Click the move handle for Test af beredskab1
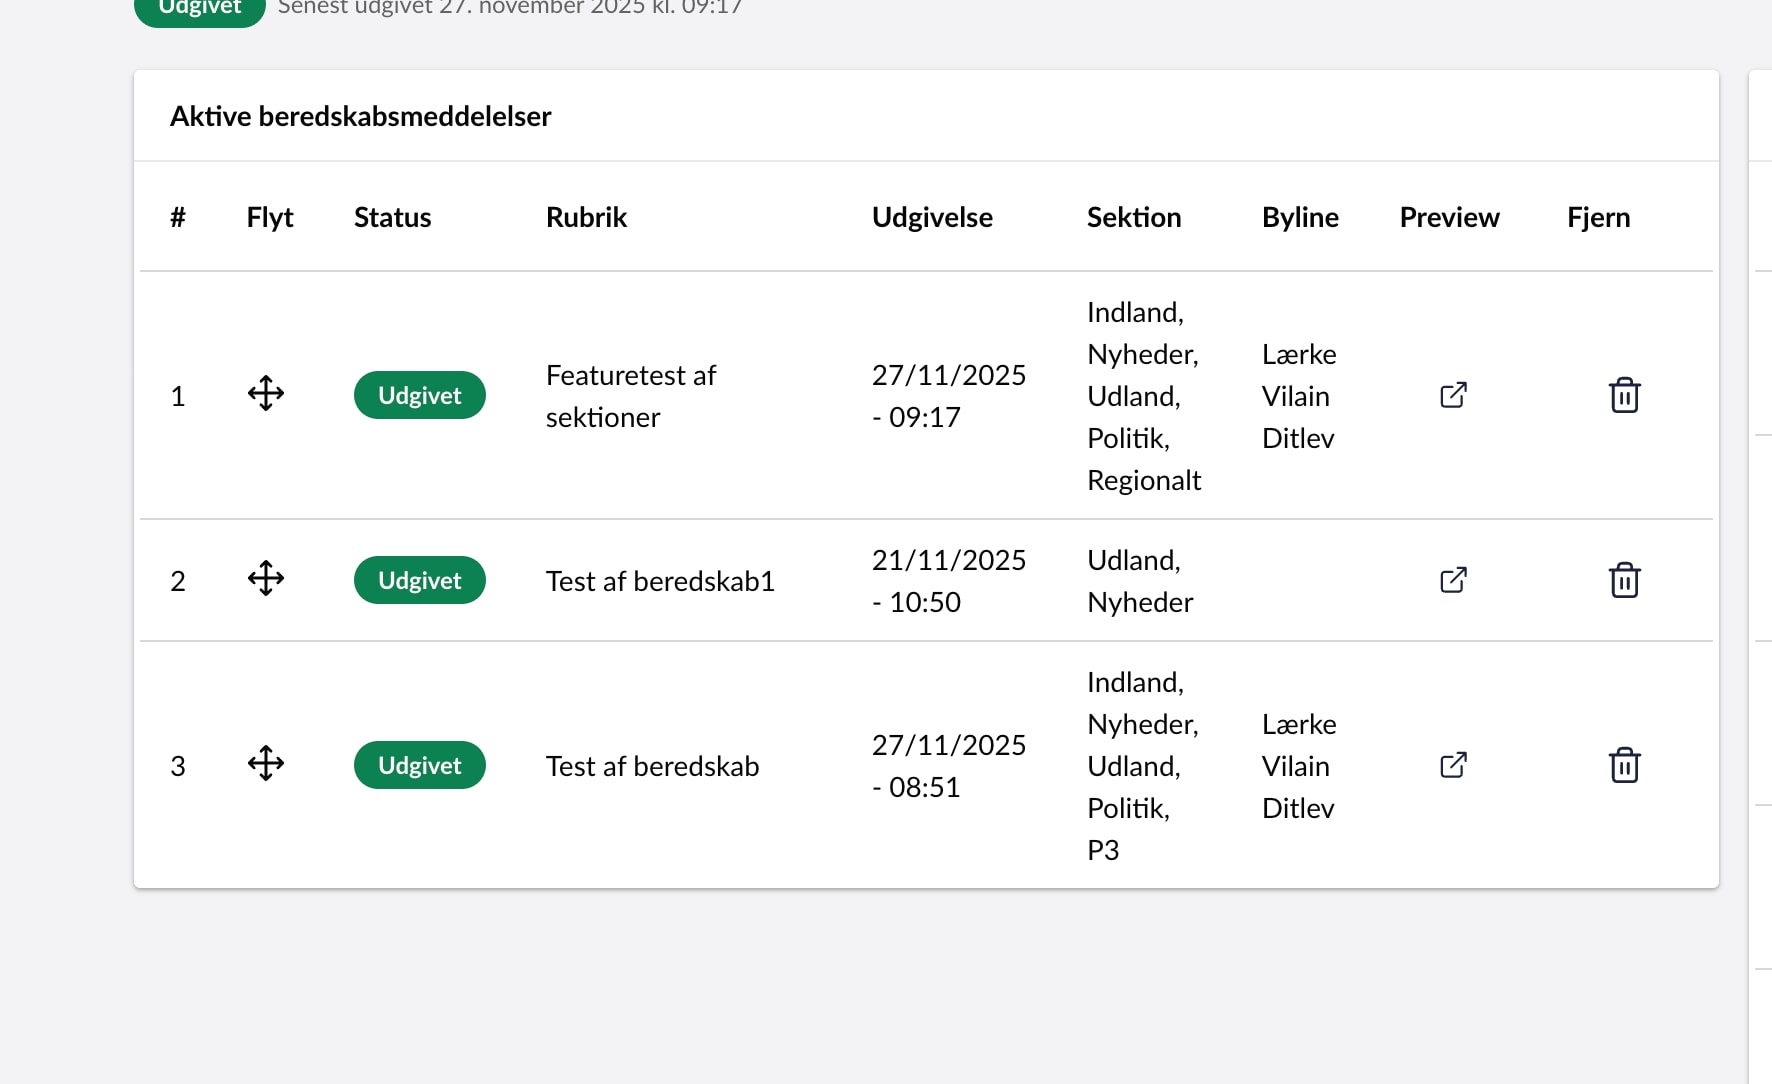This screenshot has width=1772, height=1084. (266, 579)
